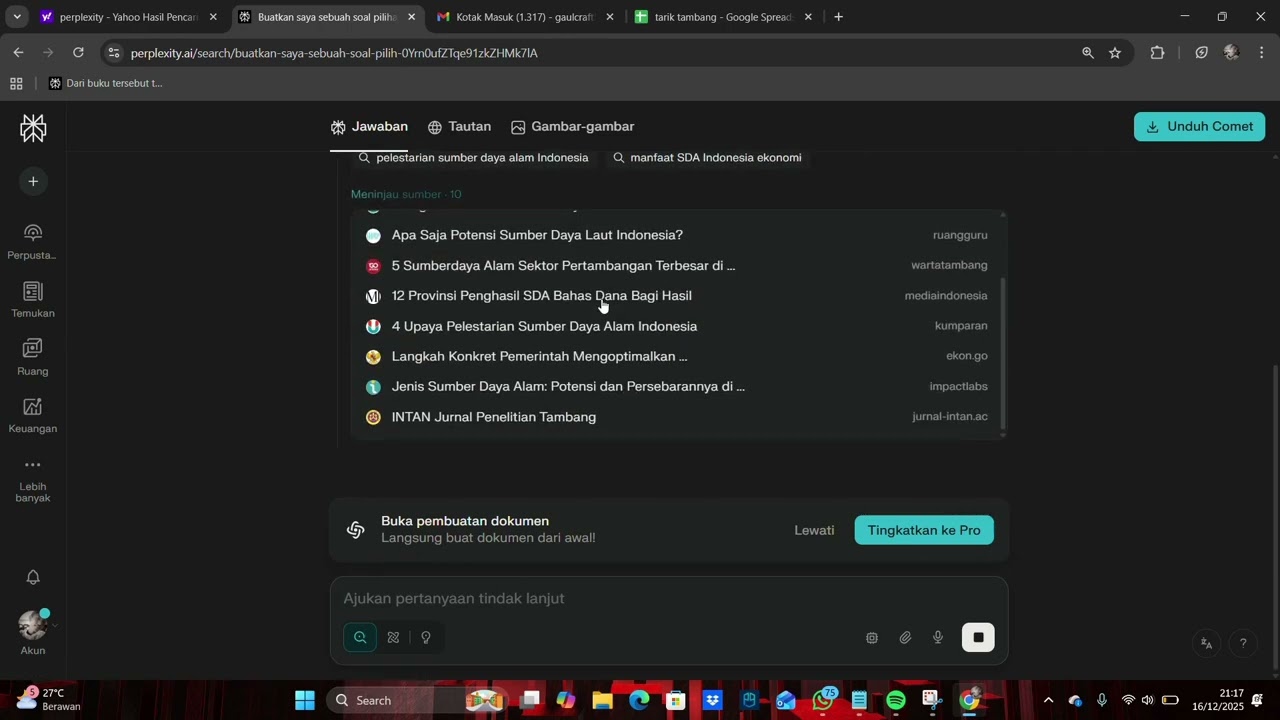
Task: Select the Labs lightbulb mode icon
Action: 426,637
